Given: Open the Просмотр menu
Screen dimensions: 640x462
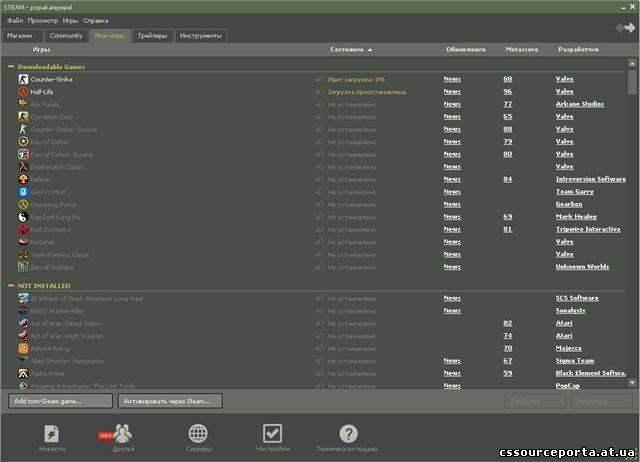Looking at the screenshot, I should 43,20.
